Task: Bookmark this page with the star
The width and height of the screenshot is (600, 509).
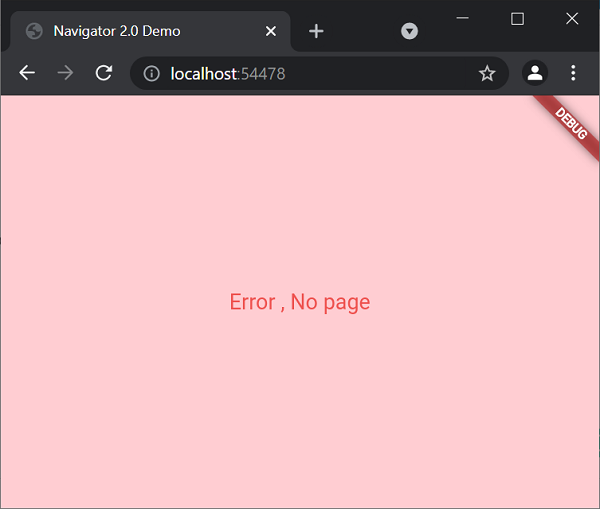Action: (x=487, y=73)
